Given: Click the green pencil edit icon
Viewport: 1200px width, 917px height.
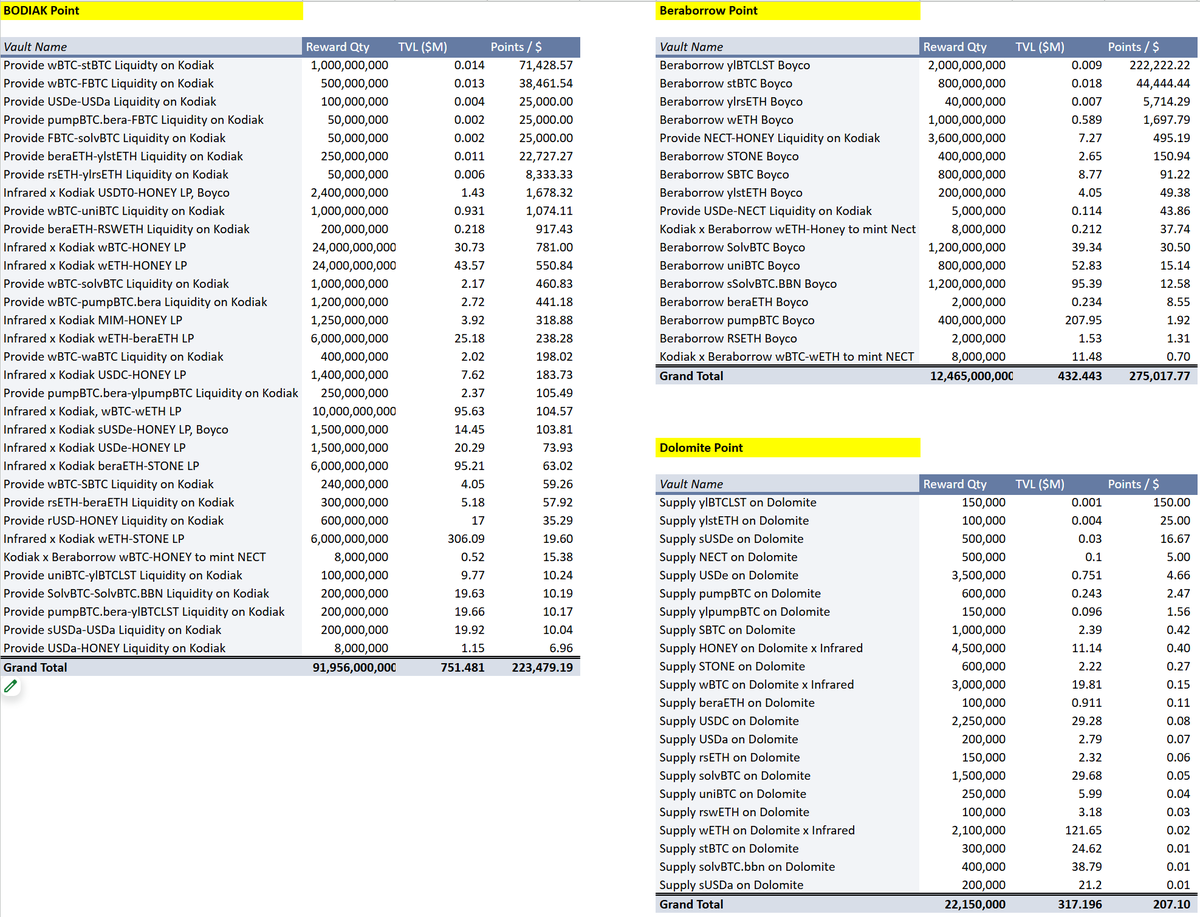Looking at the screenshot, I should coord(11,686).
